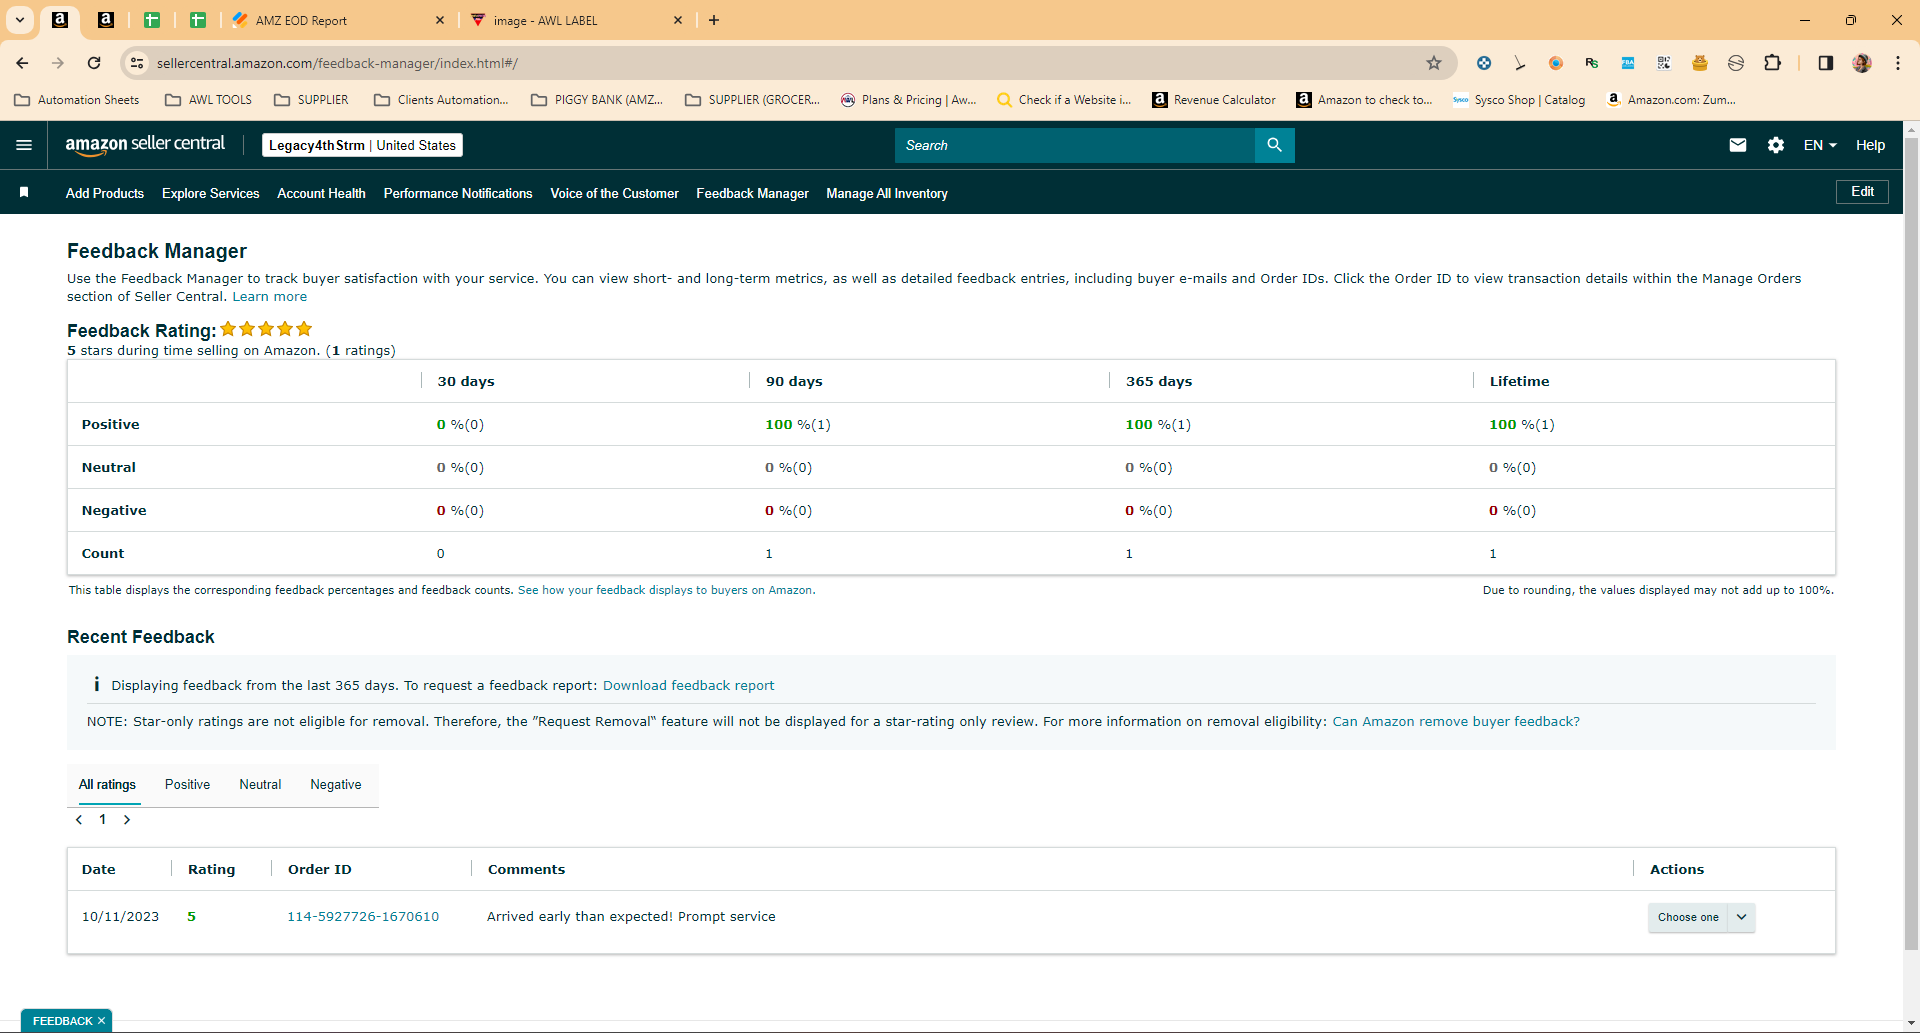Open the Check if a Website bookmark
The image size is (1920, 1033).
(1064, 100)
